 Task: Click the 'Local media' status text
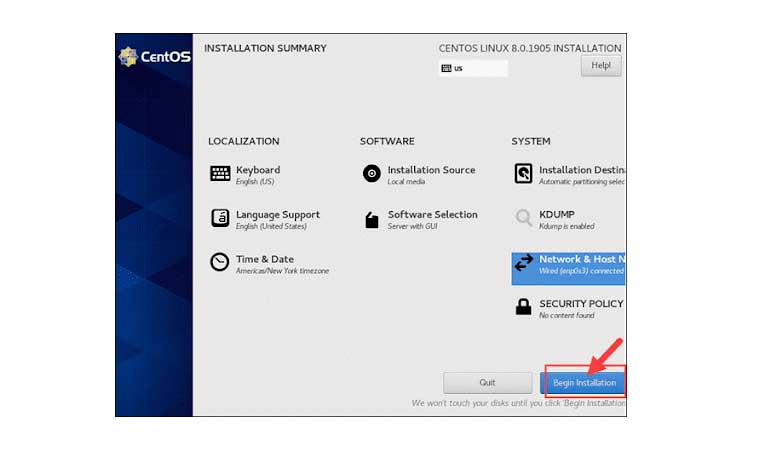pos(406,182)
